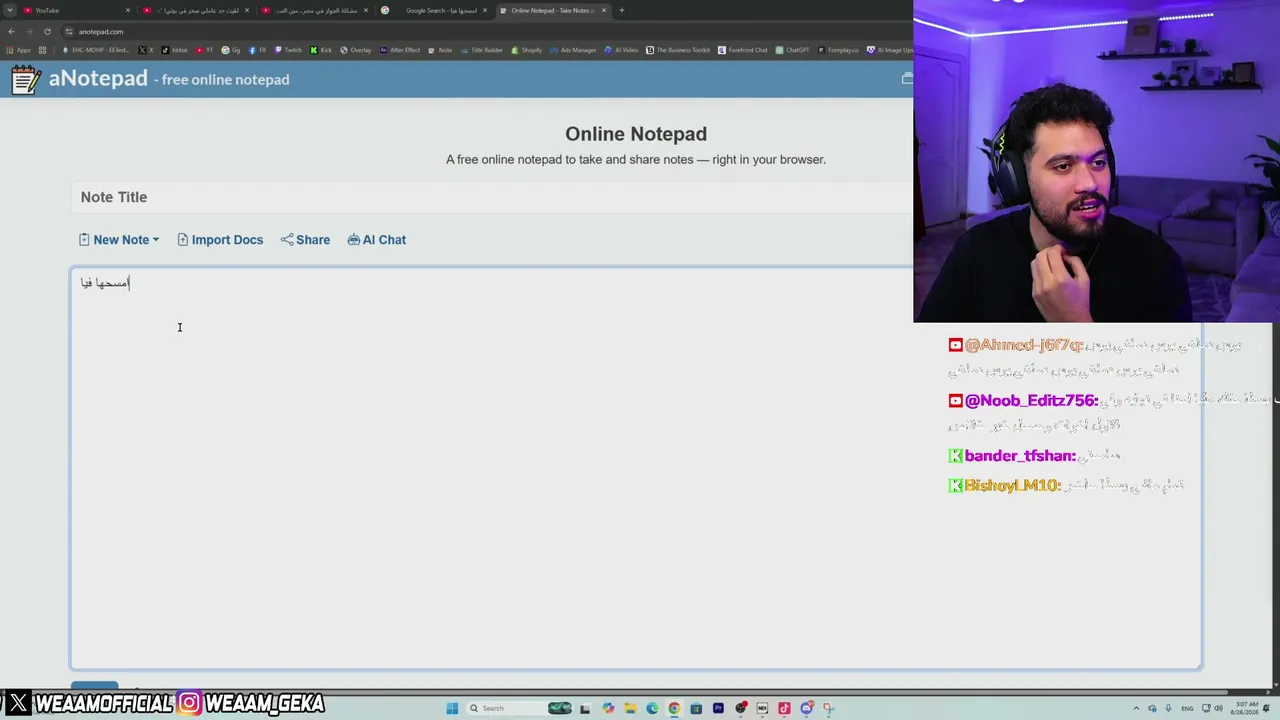The image size is (1280, 720).
Task: Open the clock and date panel
Action: click(x=1245, y=708)
